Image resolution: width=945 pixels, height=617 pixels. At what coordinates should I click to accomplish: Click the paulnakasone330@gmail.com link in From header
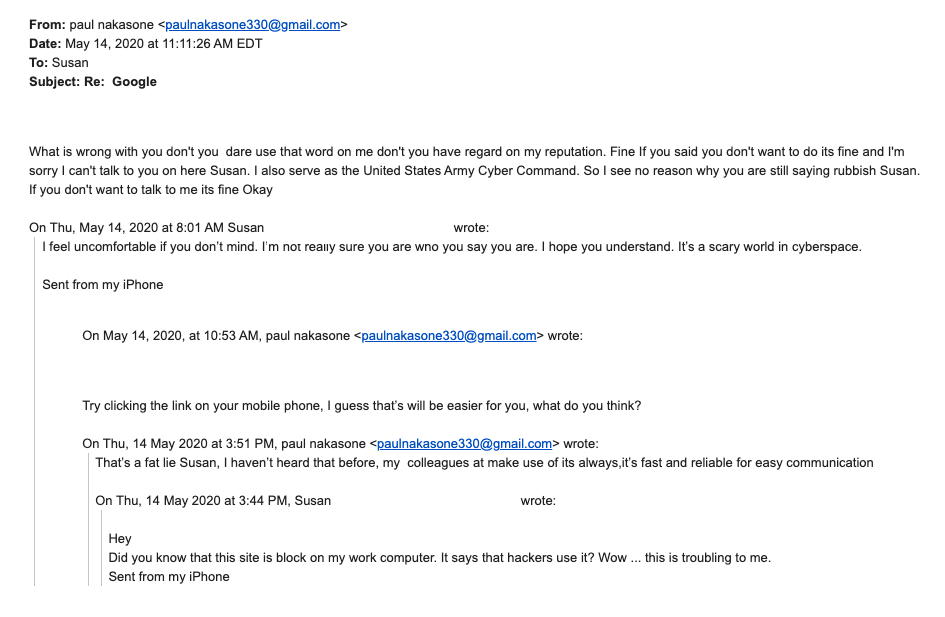click(253, 25)
